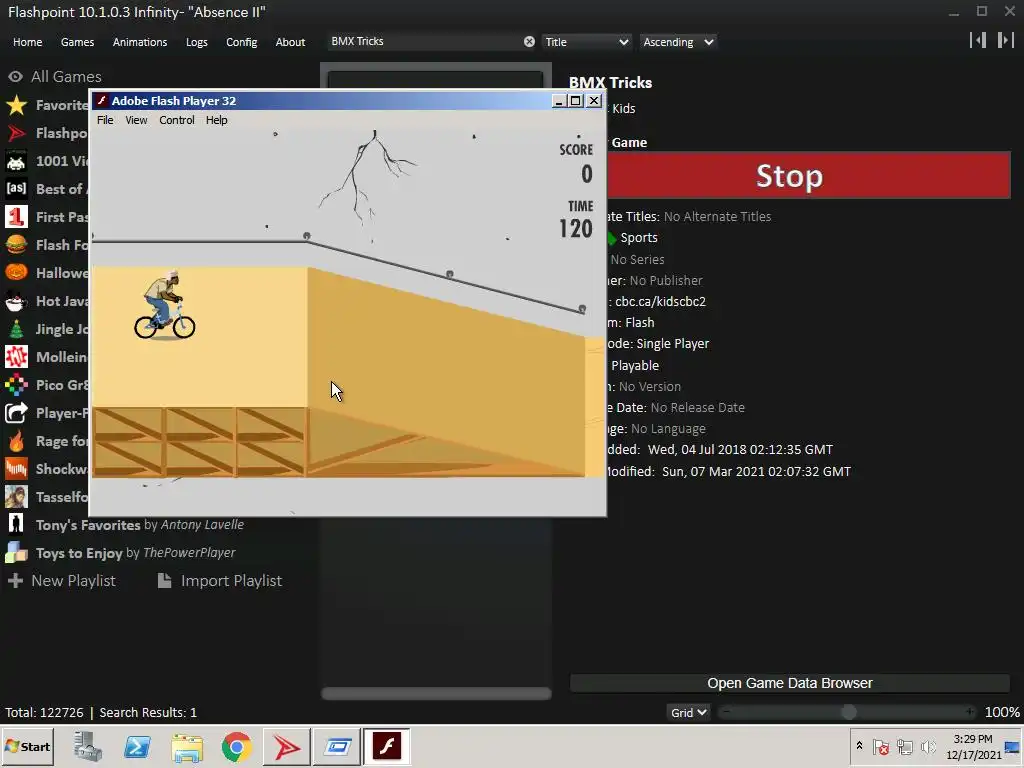Select the Flashpoint playlist red arrow icon

coord(16,133)
